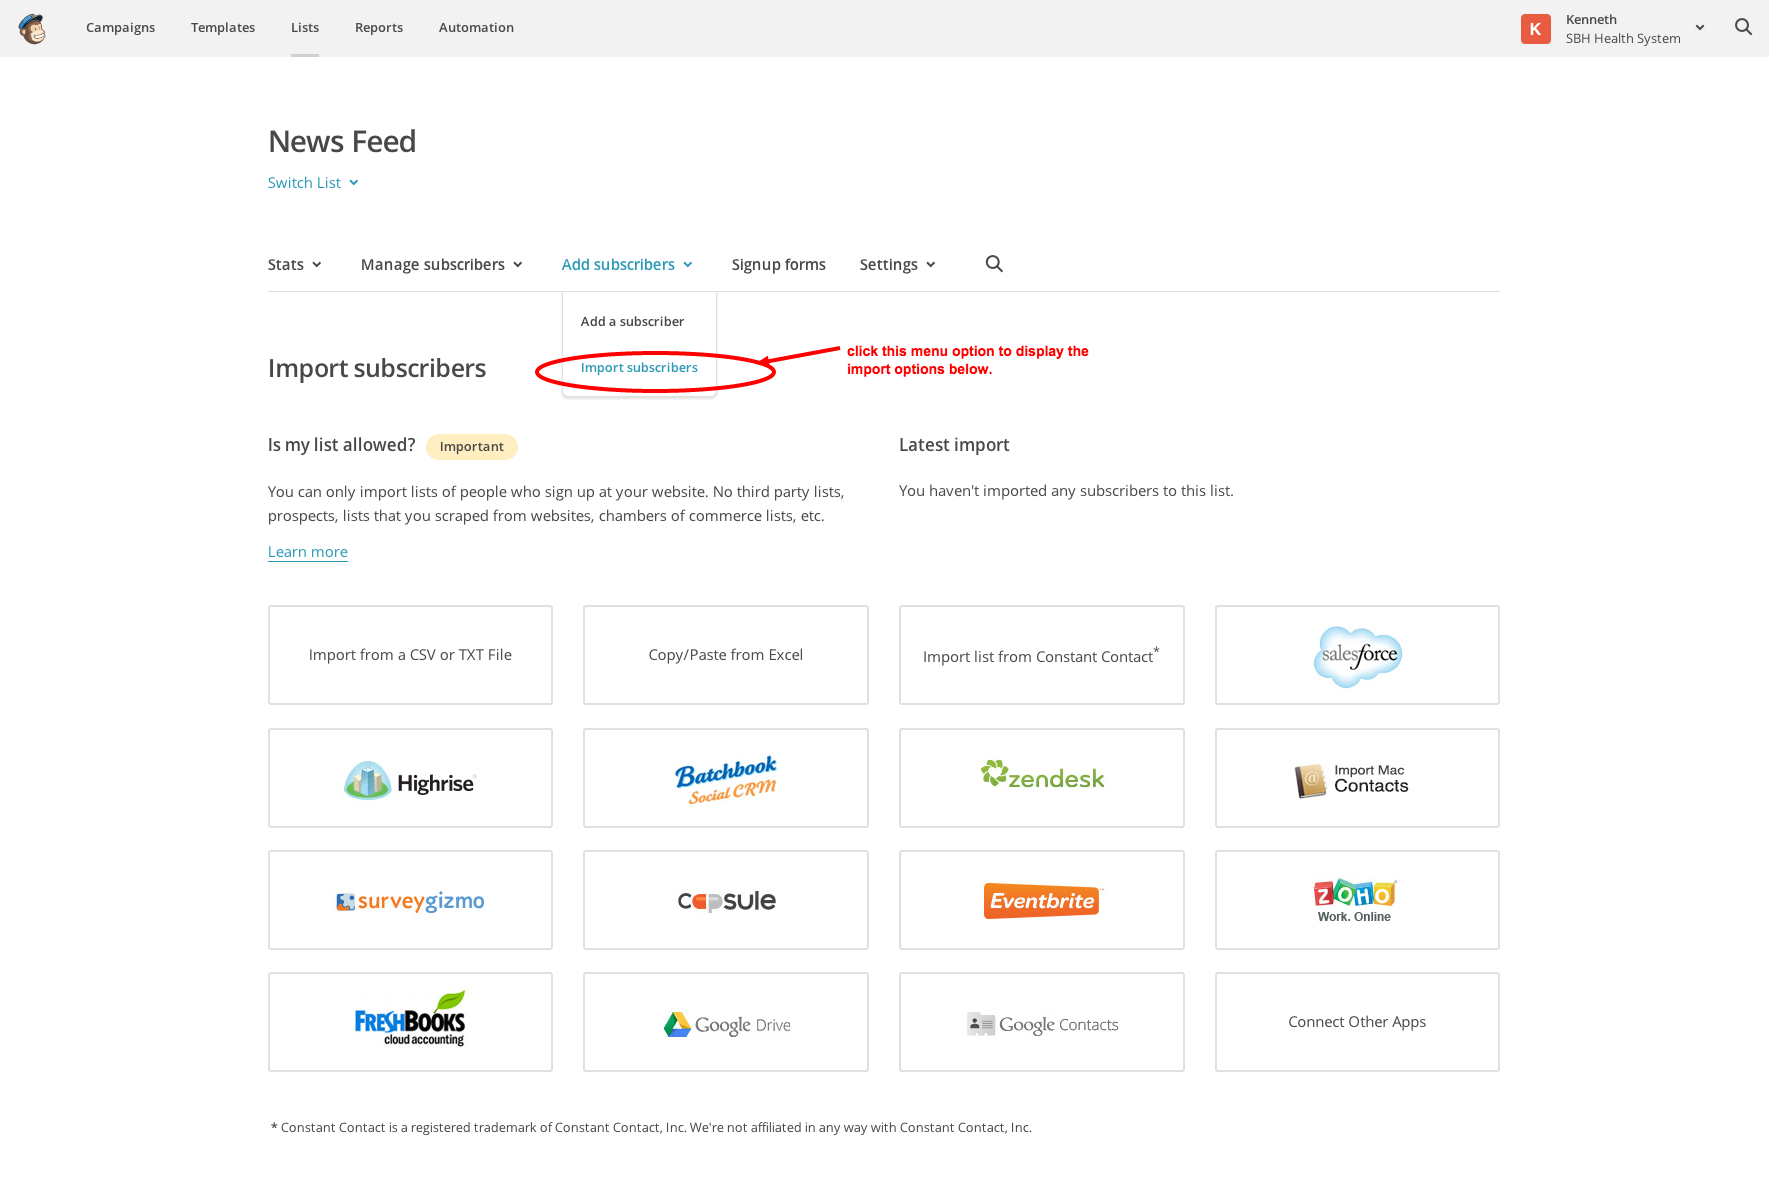This screenshot has width=1769, height=1204.
Task: Open the Stats dropdown
Action: (294, 265)
